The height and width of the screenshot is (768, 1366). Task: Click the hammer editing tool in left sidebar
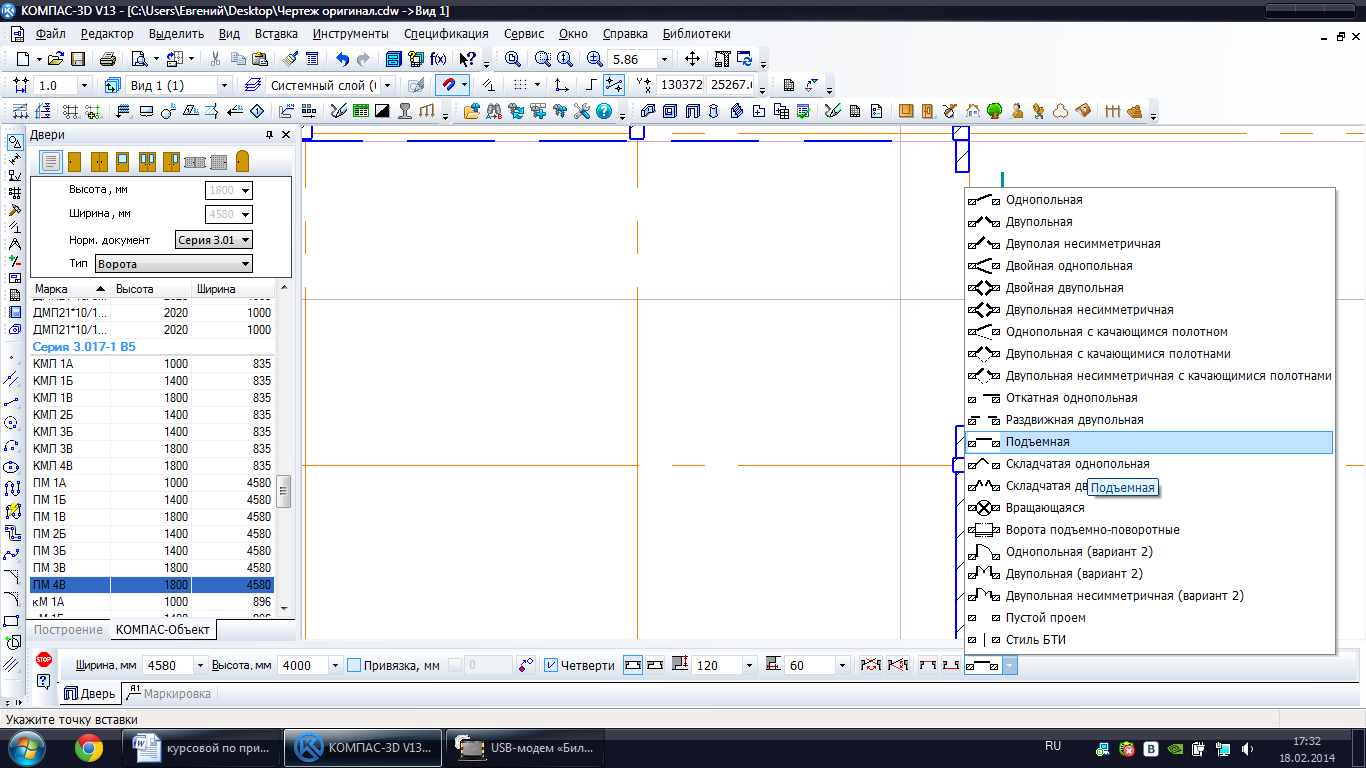tap(14, 210)
